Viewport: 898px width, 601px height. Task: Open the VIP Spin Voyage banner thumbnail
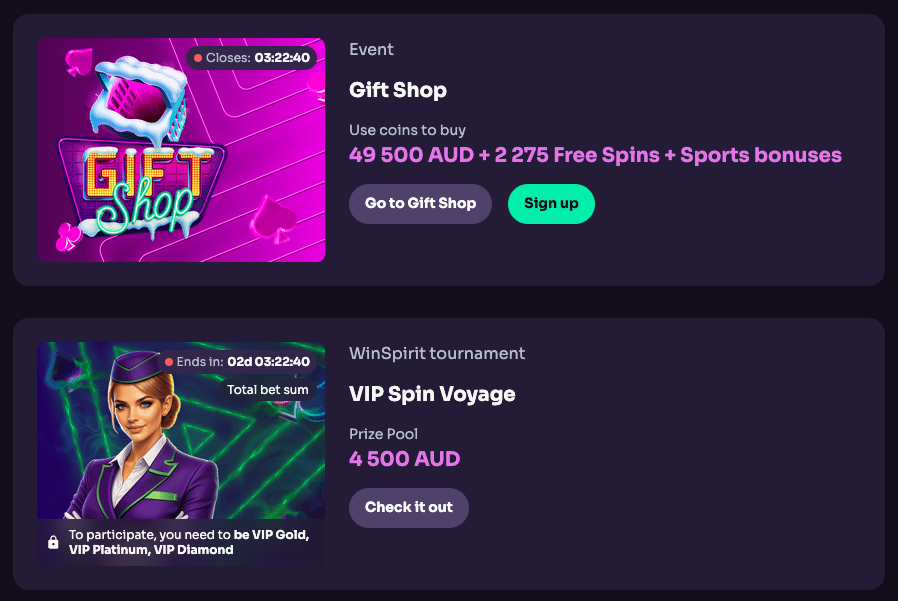click(x=181, y=452)
